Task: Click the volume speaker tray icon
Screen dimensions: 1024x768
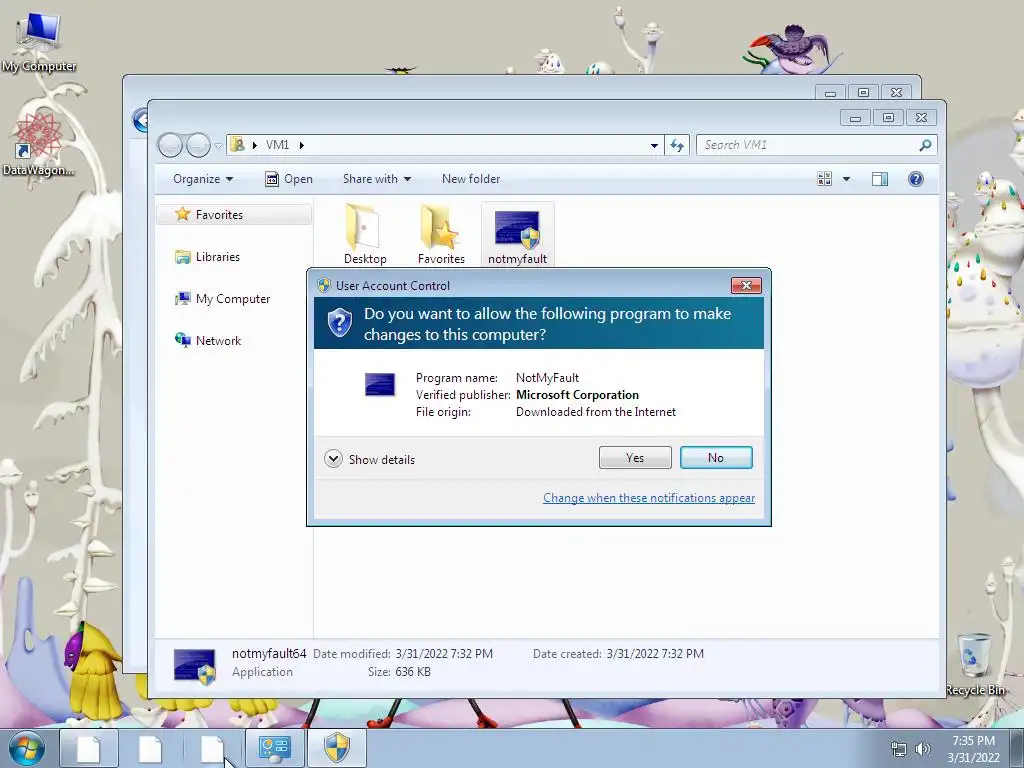Action: (923, 749)
